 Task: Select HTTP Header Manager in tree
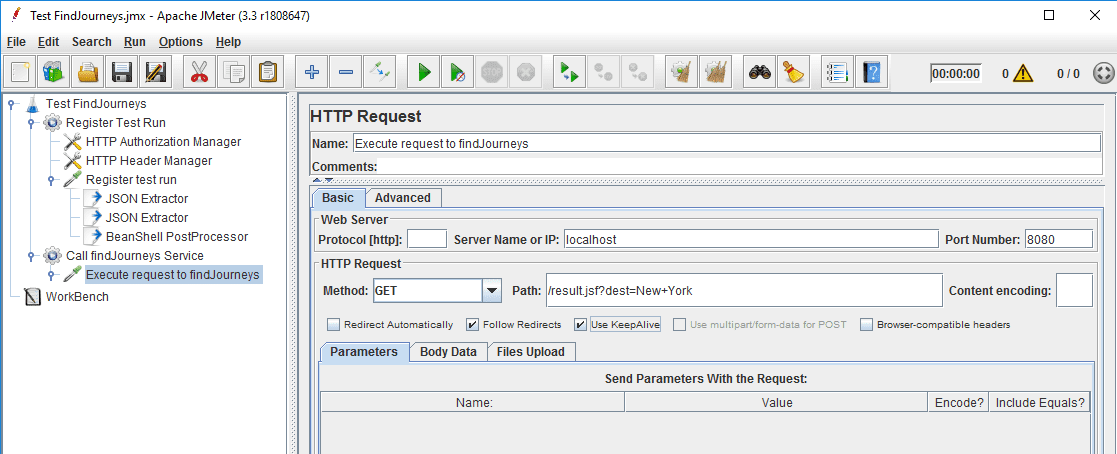tap(149, 160)
